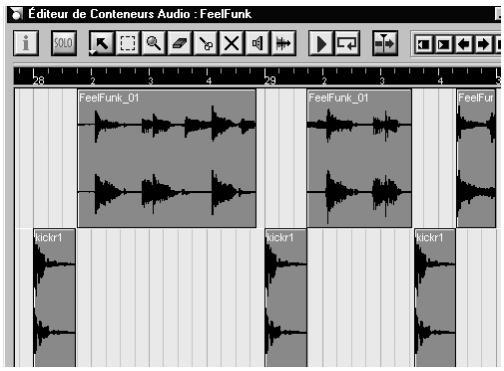The height and width of the screenshot is (371, 504).
Task: Choose the dashed range selection tool
Action: 128,43
